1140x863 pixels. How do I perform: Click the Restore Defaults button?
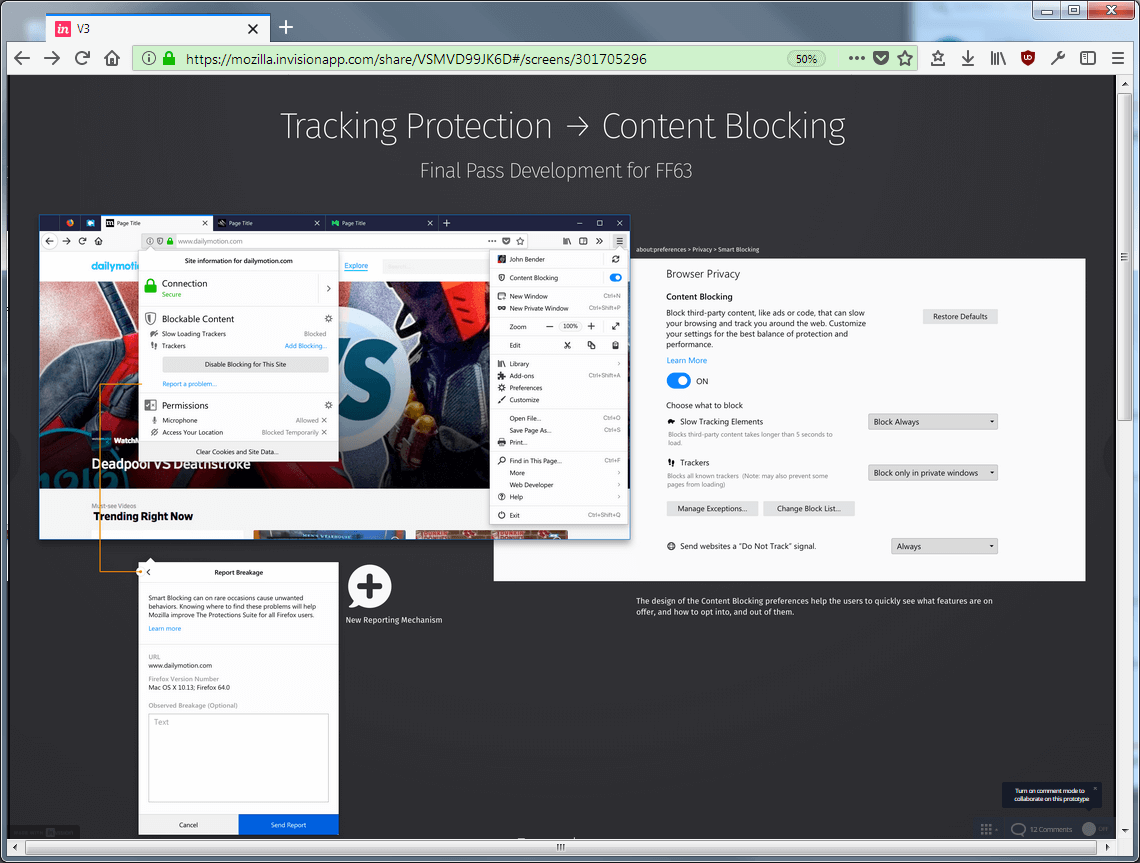960,316
